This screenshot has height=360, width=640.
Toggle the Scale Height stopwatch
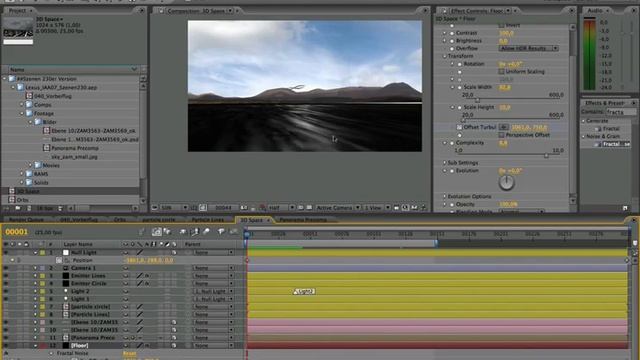[460, 107]
